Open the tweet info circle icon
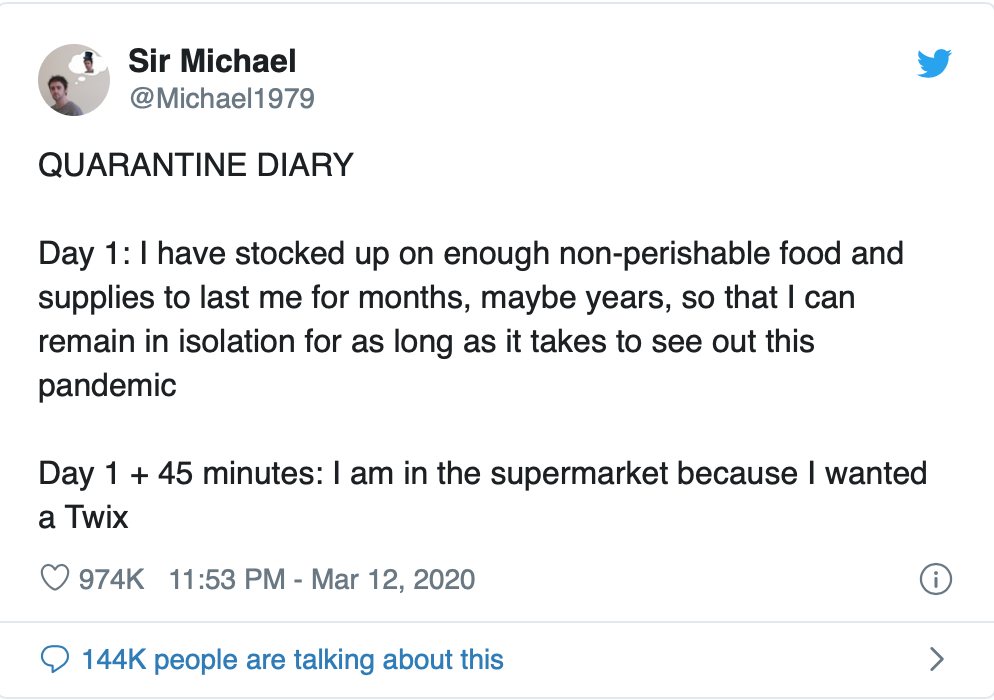994x700 pixels. (934, 579)
